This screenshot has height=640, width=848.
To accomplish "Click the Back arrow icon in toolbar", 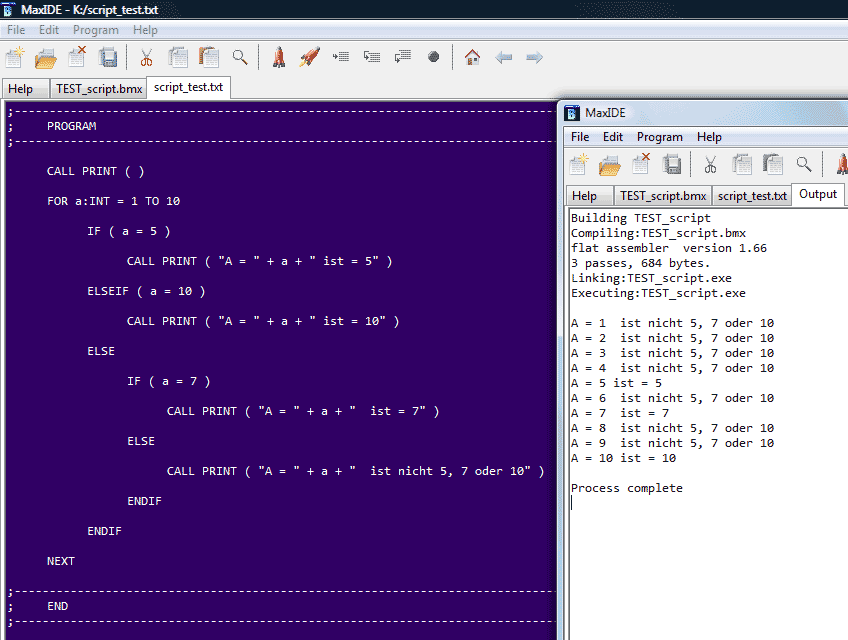I will [504, 57].
